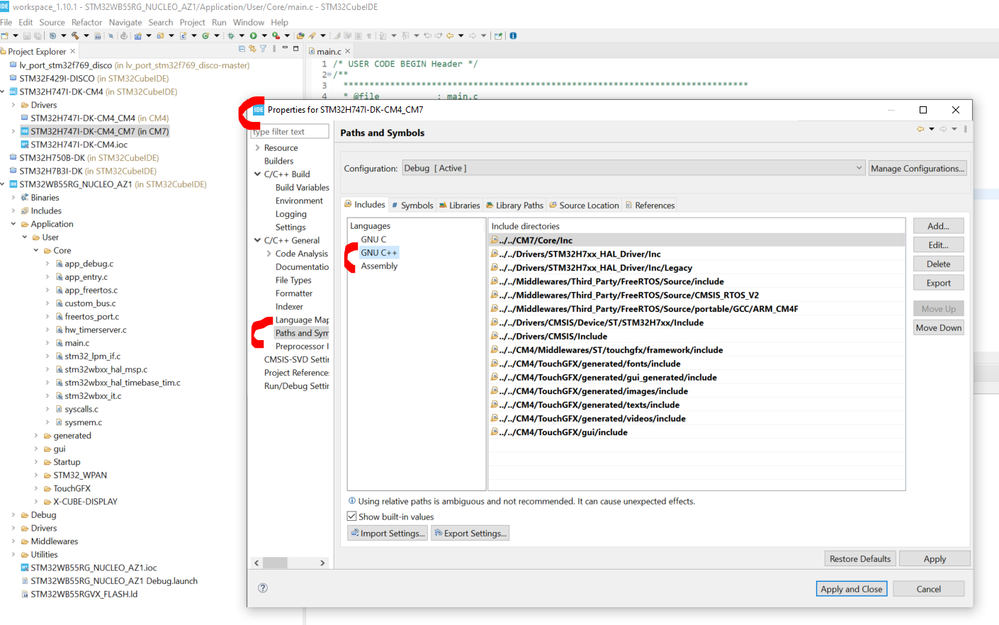Click the New file toolbar icon

point(4,36)
